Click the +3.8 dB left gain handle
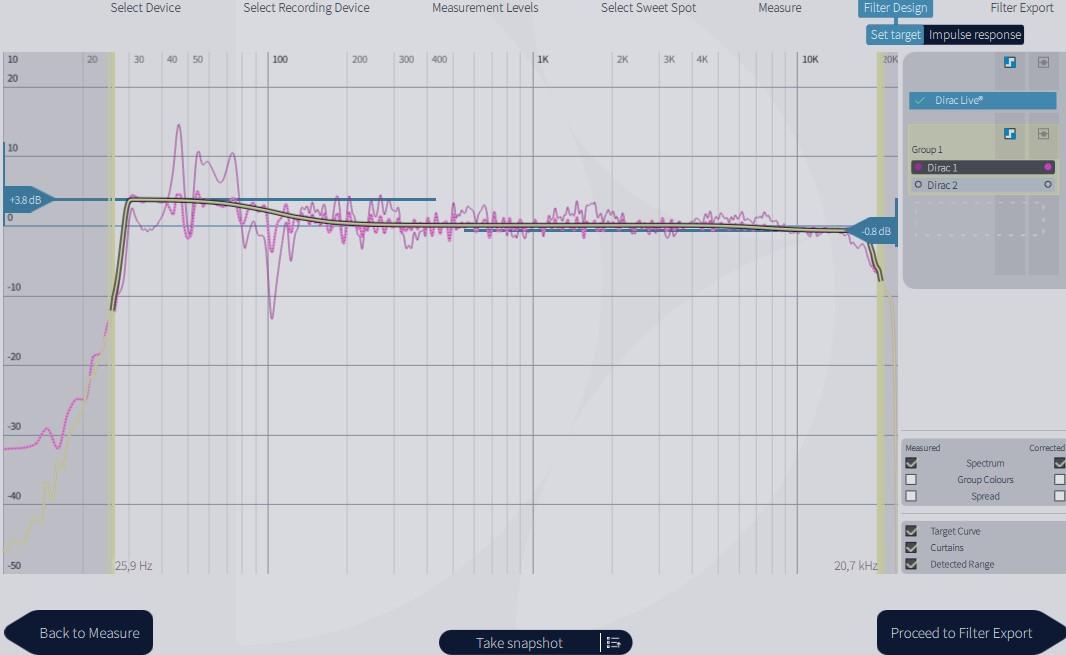 (x=26, y=200)
